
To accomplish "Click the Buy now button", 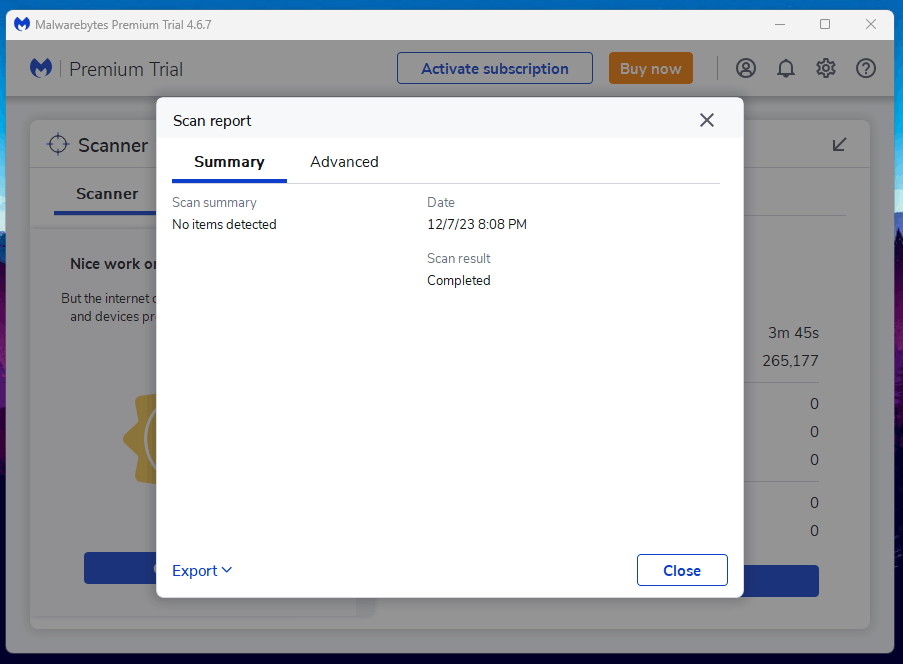I will tap(651, 68).
